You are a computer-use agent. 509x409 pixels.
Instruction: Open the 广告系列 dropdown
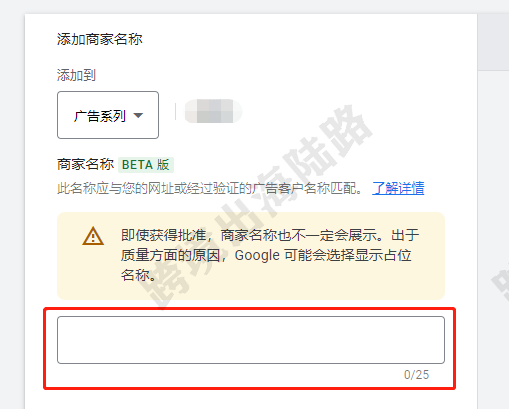coord(108,115)
